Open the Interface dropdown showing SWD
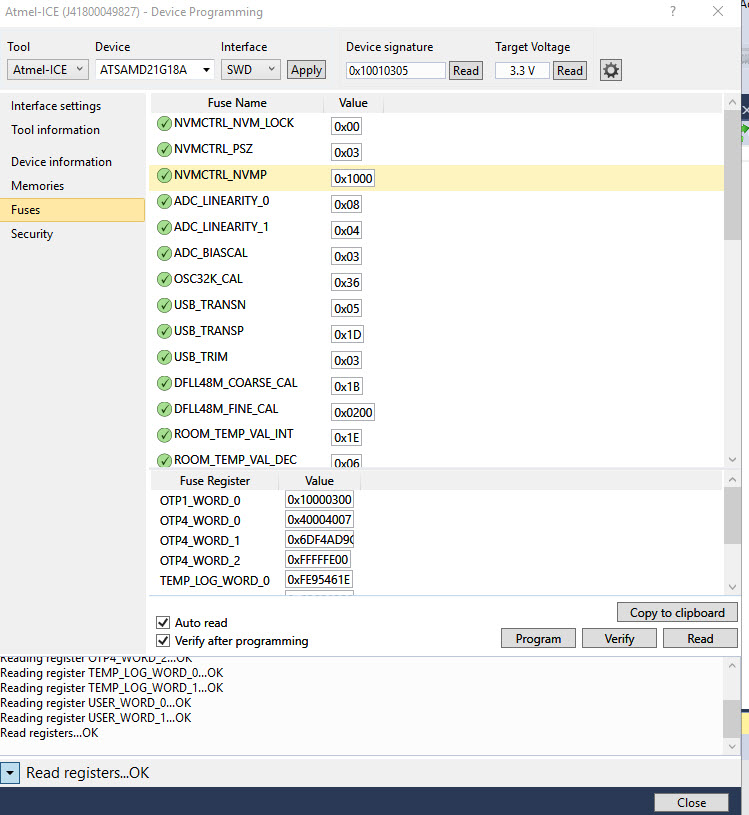This screenshot has width=749, height=815. (x=251, y=70)
